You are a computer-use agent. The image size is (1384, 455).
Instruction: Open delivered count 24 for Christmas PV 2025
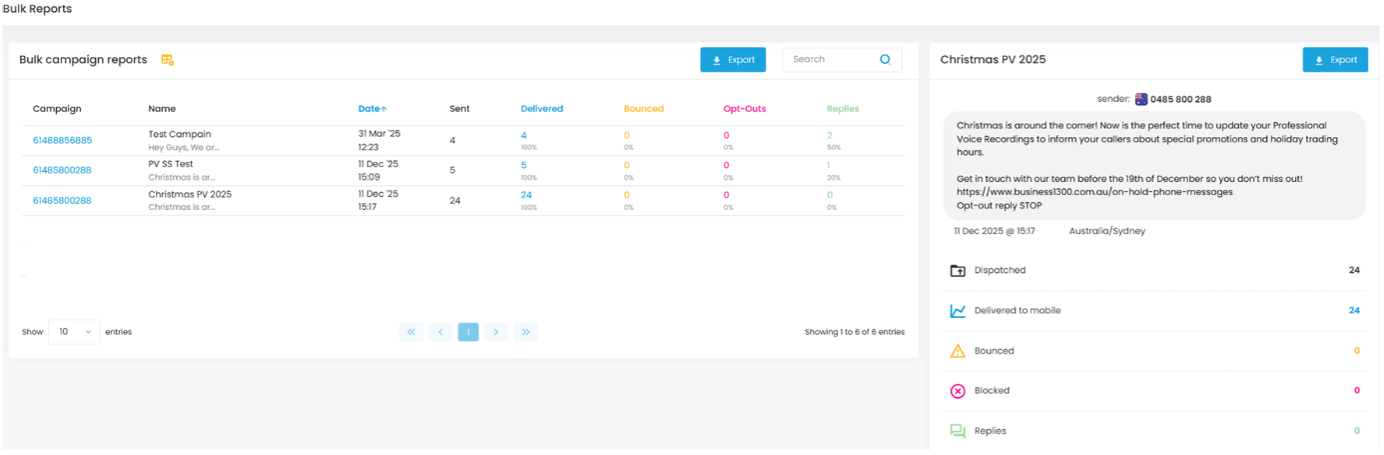(526, 195)
